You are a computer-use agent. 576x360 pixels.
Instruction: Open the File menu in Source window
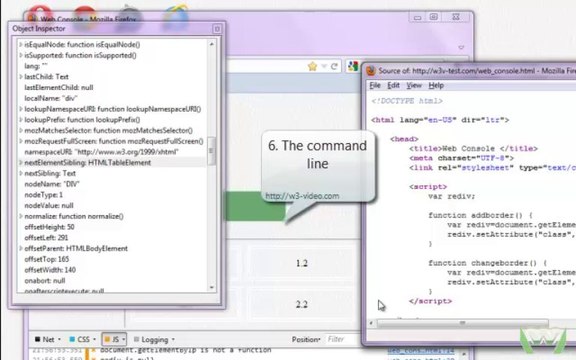[x=375, y=85]
